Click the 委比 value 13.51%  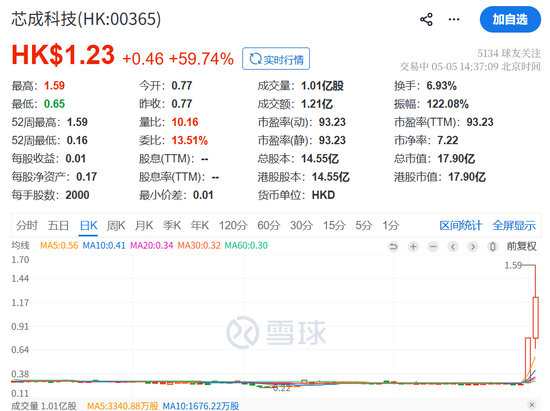pos(189,140)
